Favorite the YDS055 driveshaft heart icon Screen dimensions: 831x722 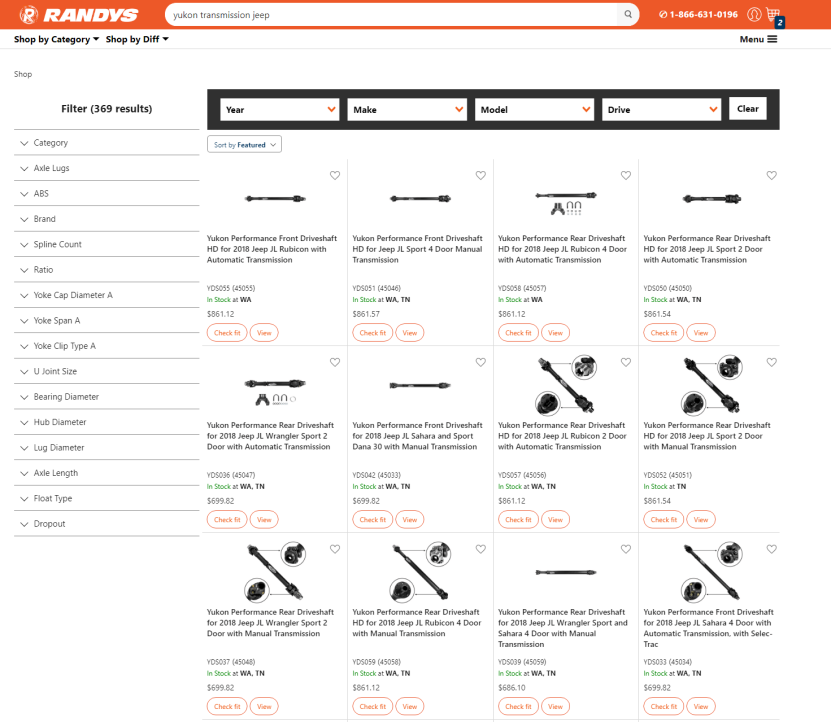coord(335,175)
